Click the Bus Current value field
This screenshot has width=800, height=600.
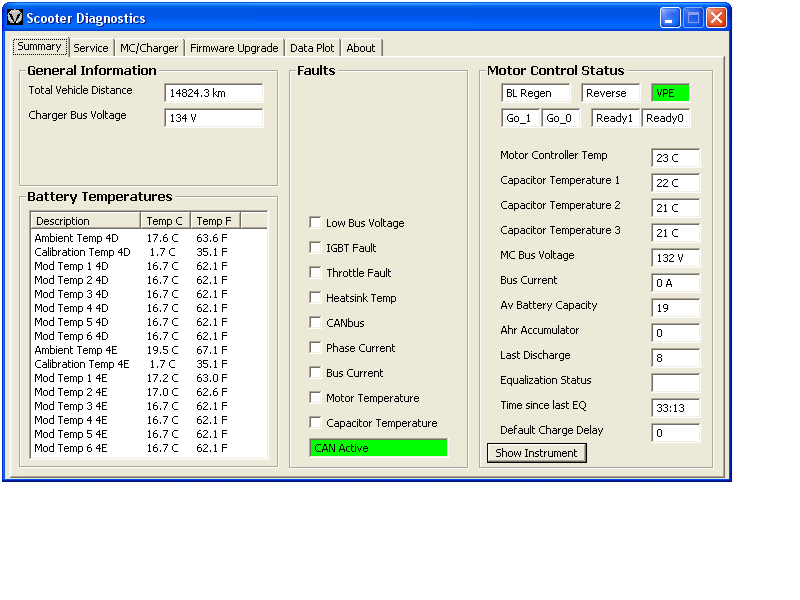click(x=676, y=283)
